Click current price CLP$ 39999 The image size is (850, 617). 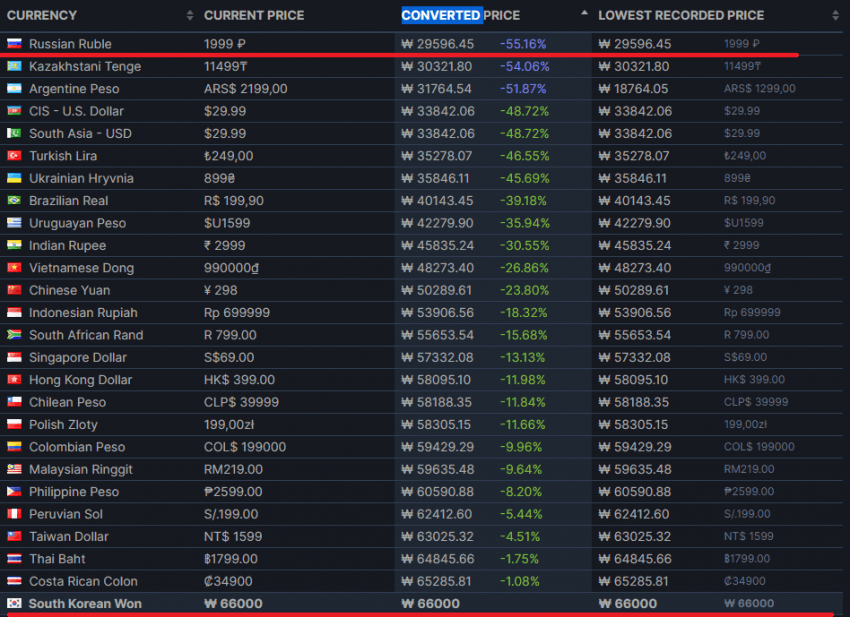pyautogui.click(x=241, y=402)
